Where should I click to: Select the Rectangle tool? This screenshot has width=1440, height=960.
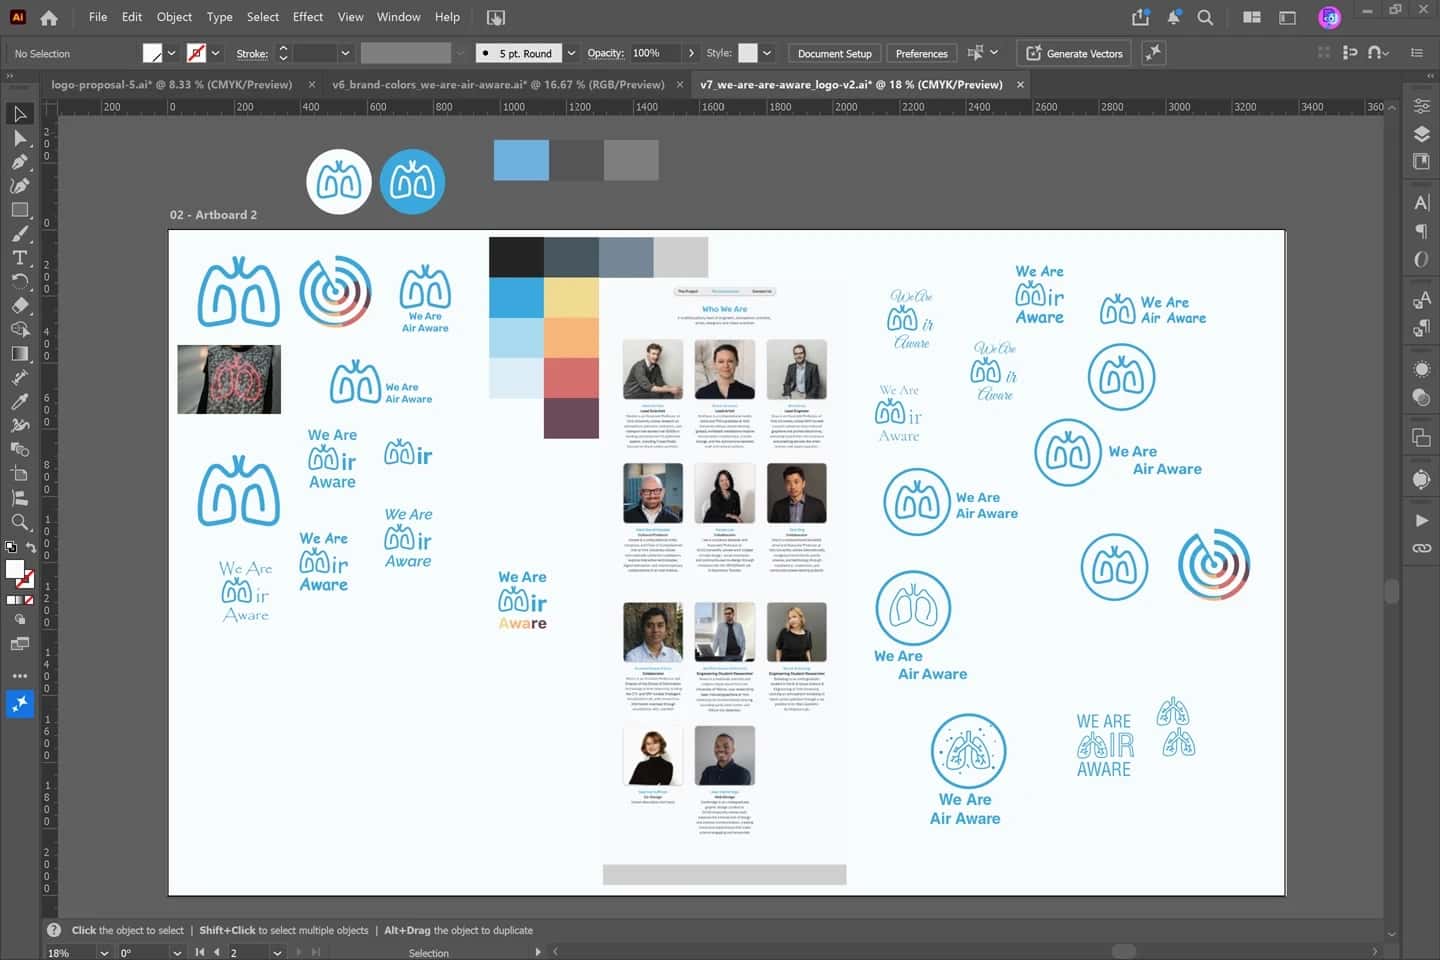19,210
